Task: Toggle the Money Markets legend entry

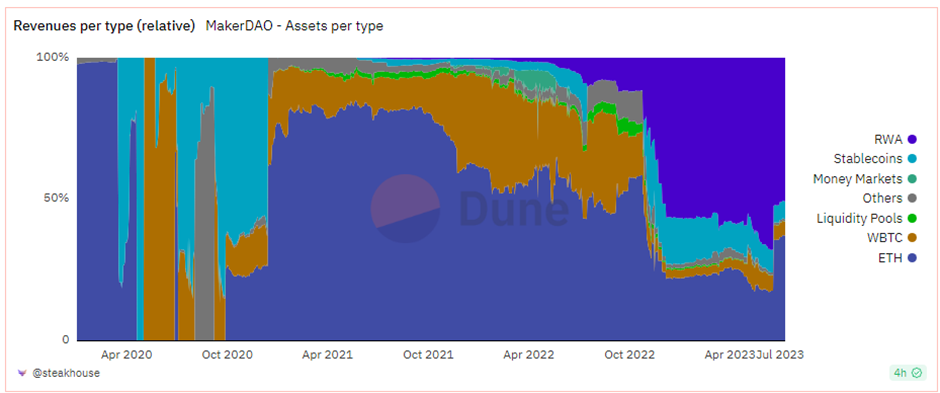Action: tap(864, 179)
